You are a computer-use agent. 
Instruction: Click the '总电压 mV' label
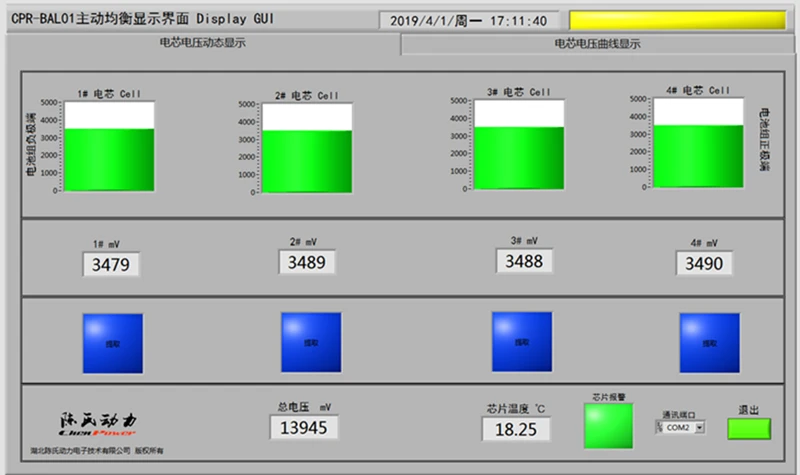[x=305, y=407]
